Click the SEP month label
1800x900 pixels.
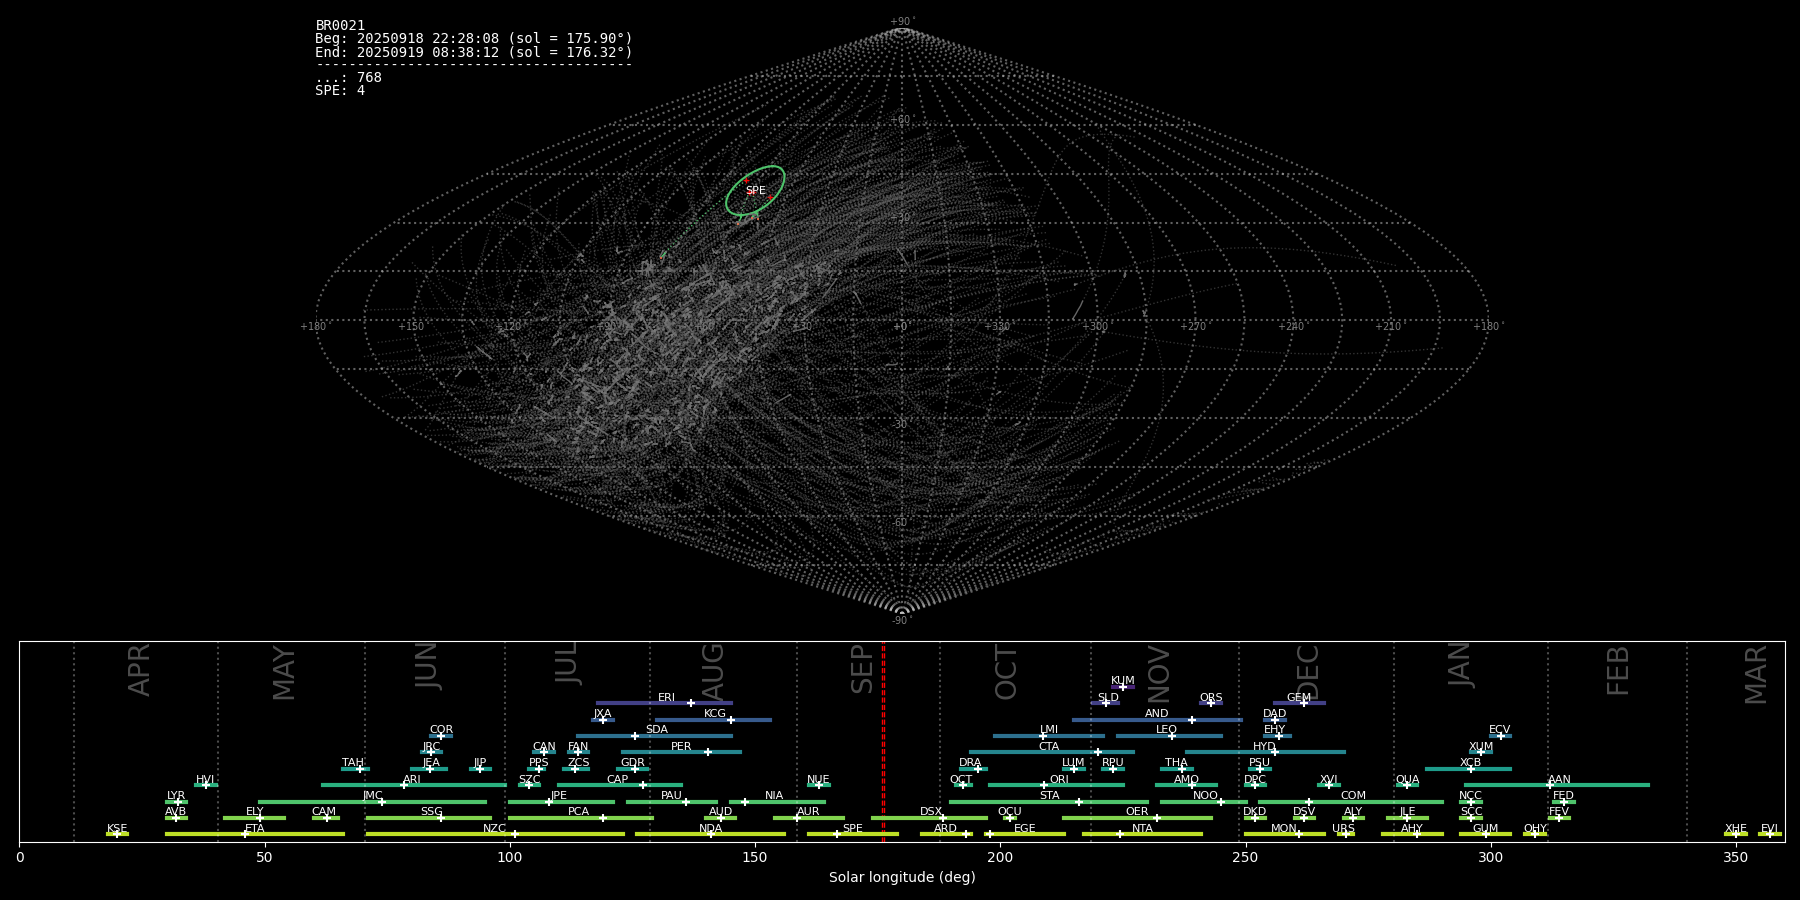click(862, 669)
